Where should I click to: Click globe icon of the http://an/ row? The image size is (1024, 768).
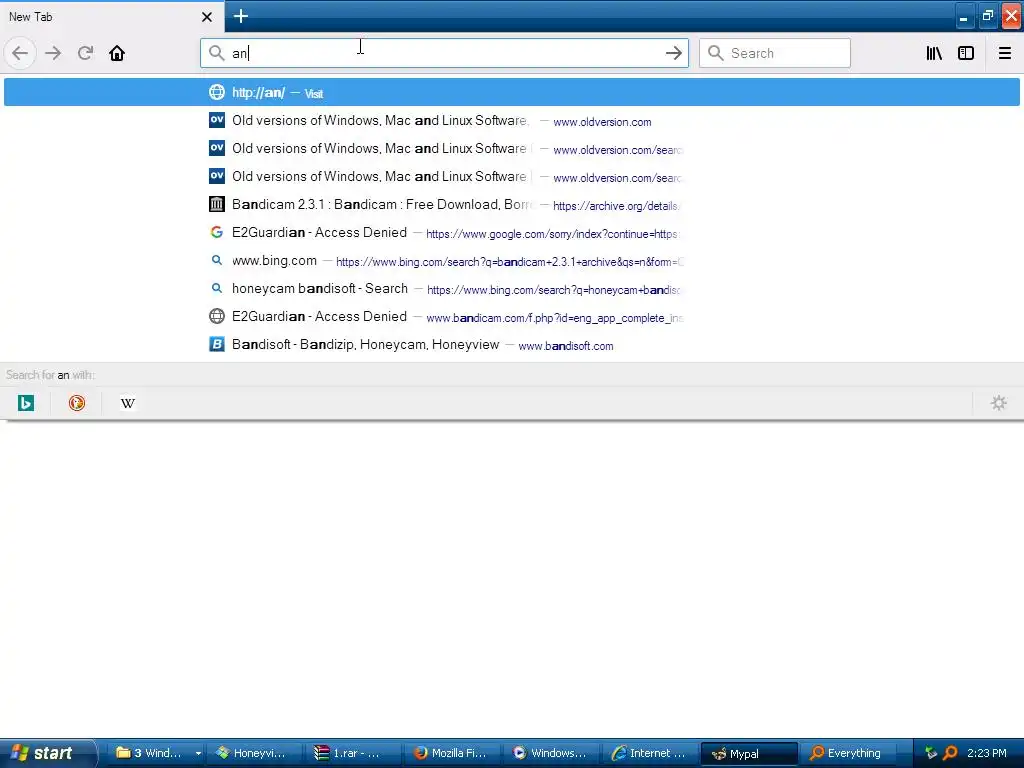pos(217,92)
